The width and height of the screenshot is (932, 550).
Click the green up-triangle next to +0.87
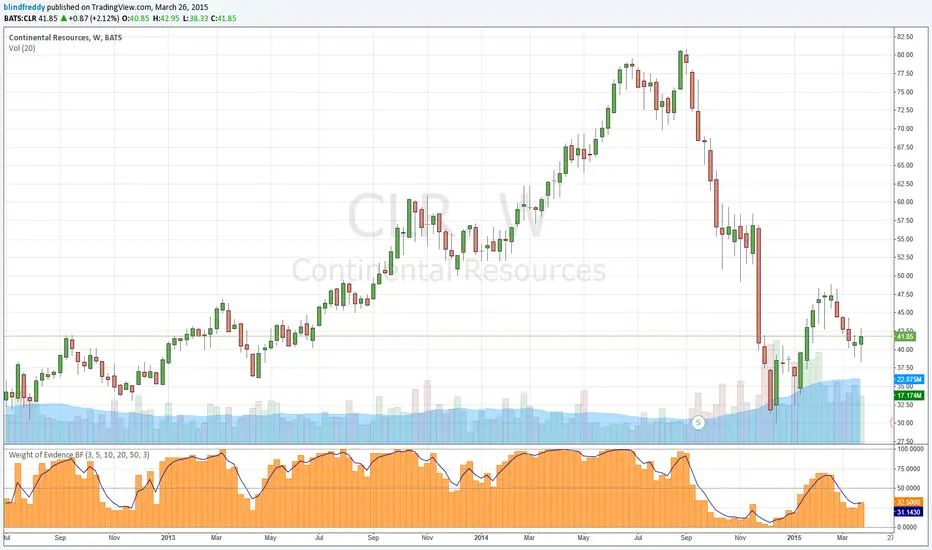click(64, 18)
